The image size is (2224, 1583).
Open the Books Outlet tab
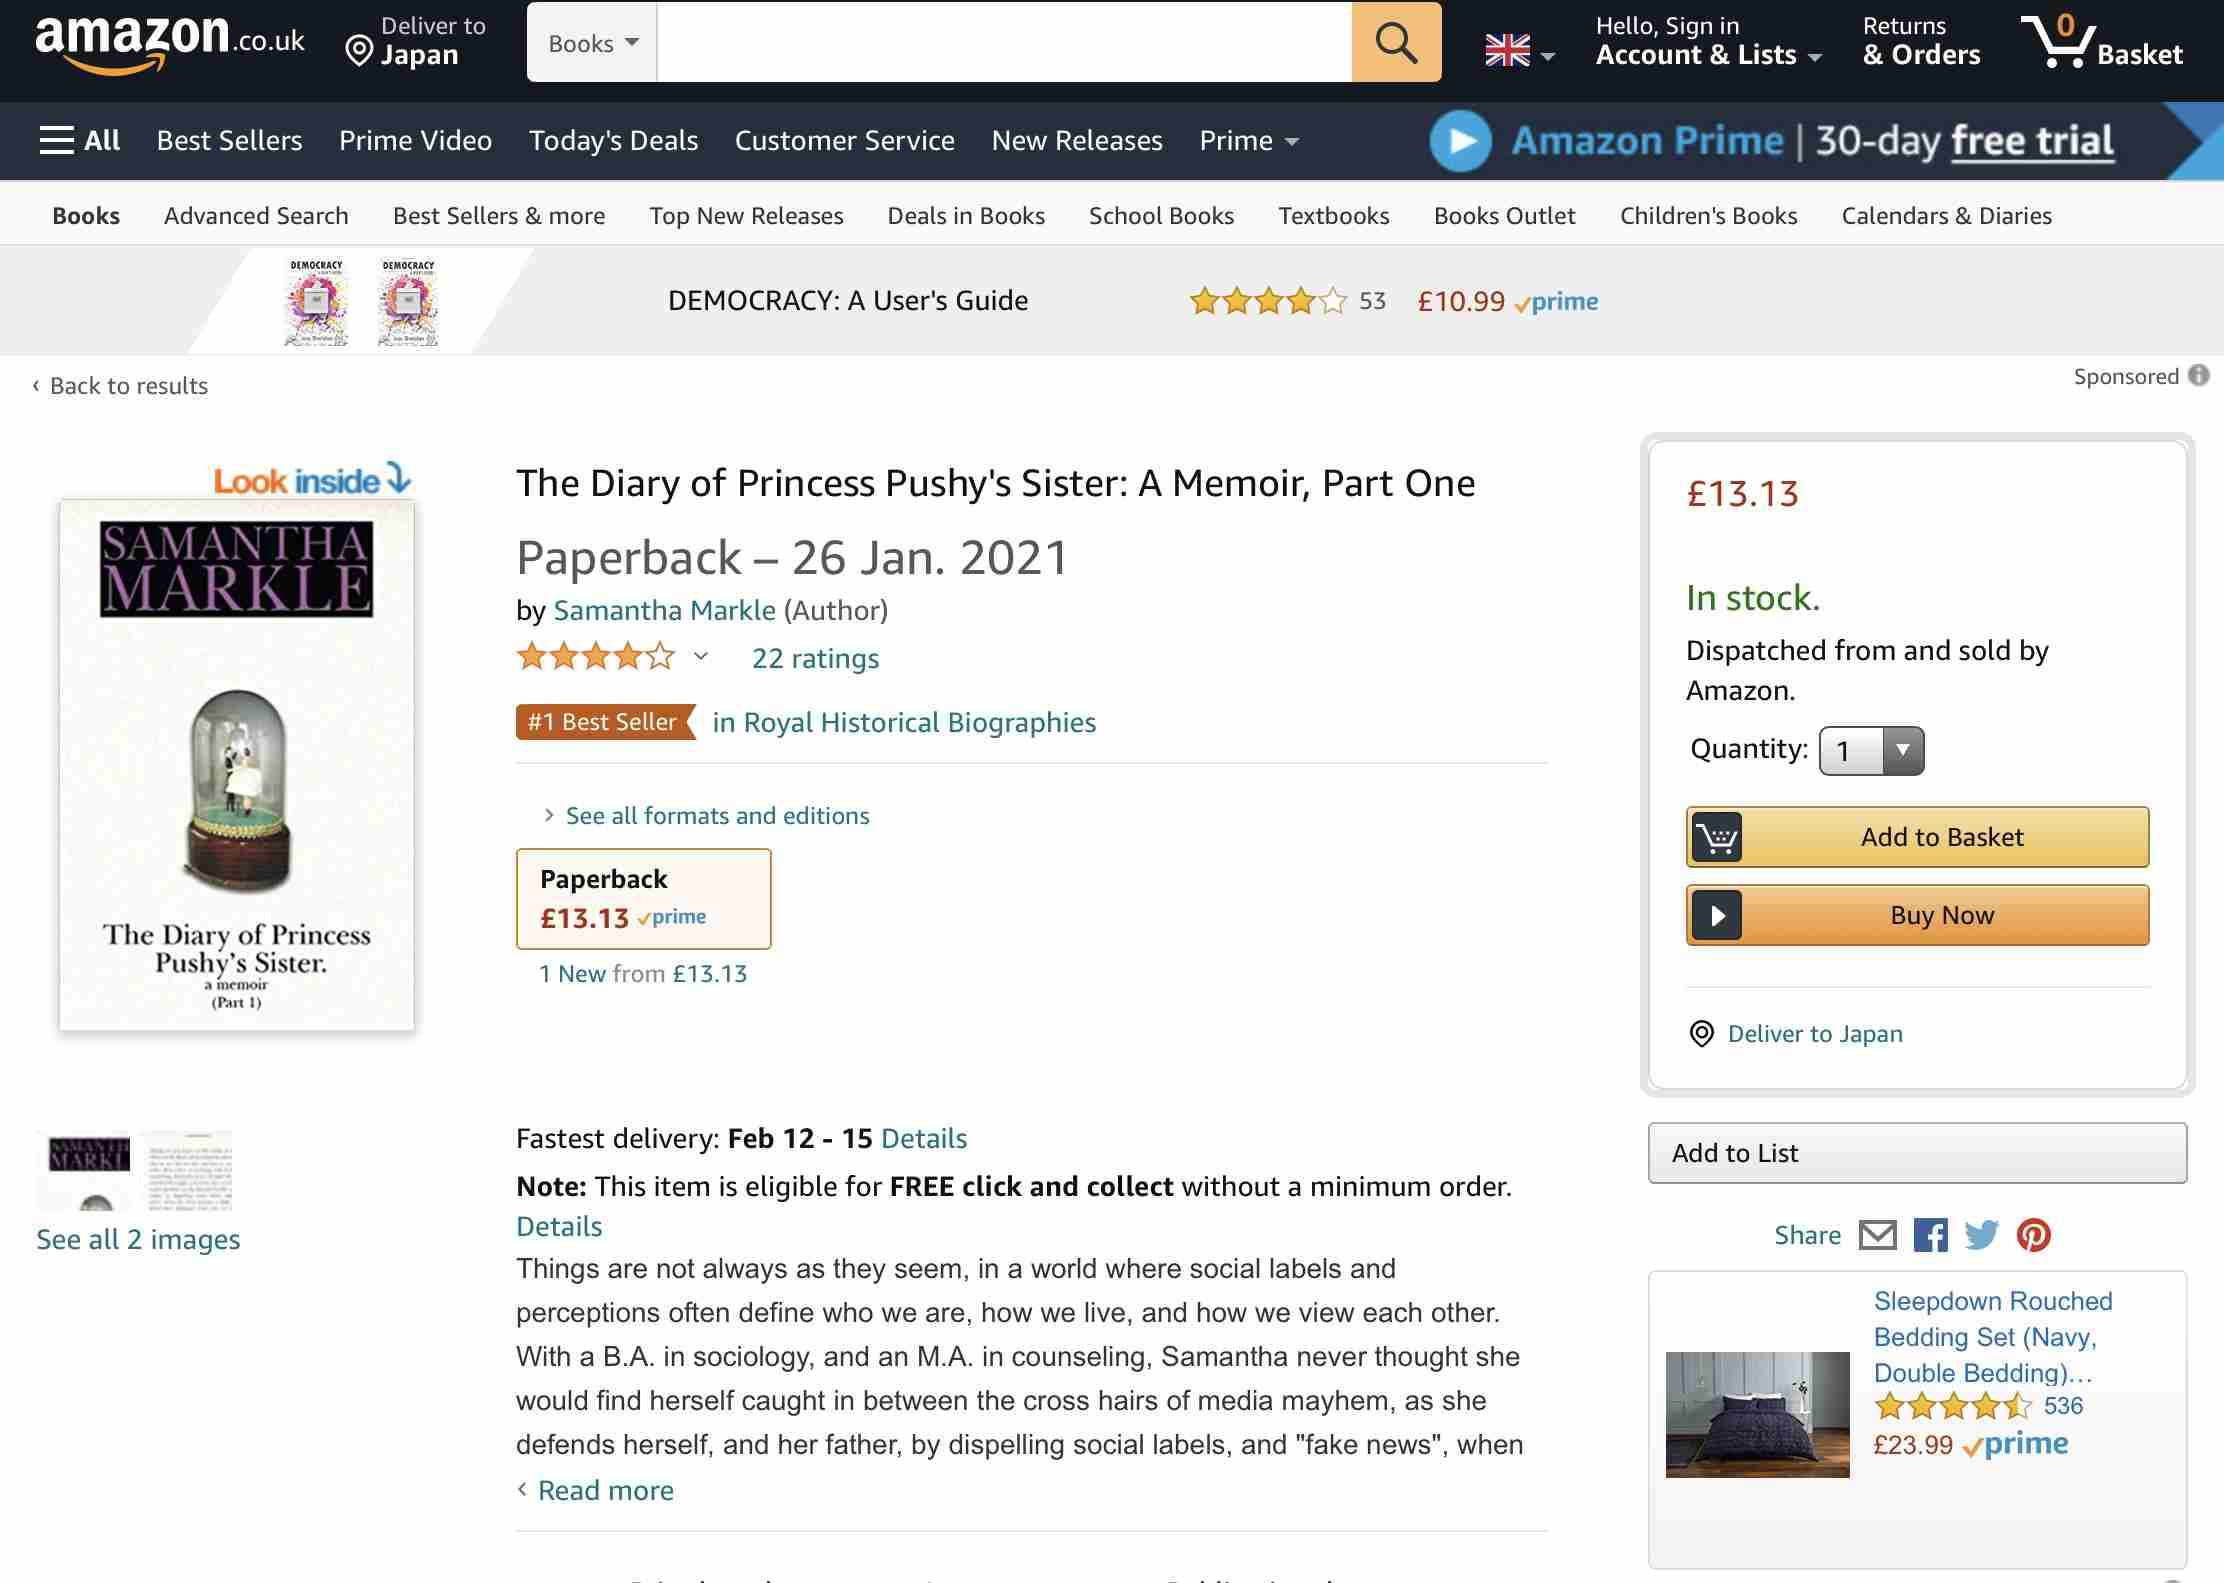[x=1504, y=215]
